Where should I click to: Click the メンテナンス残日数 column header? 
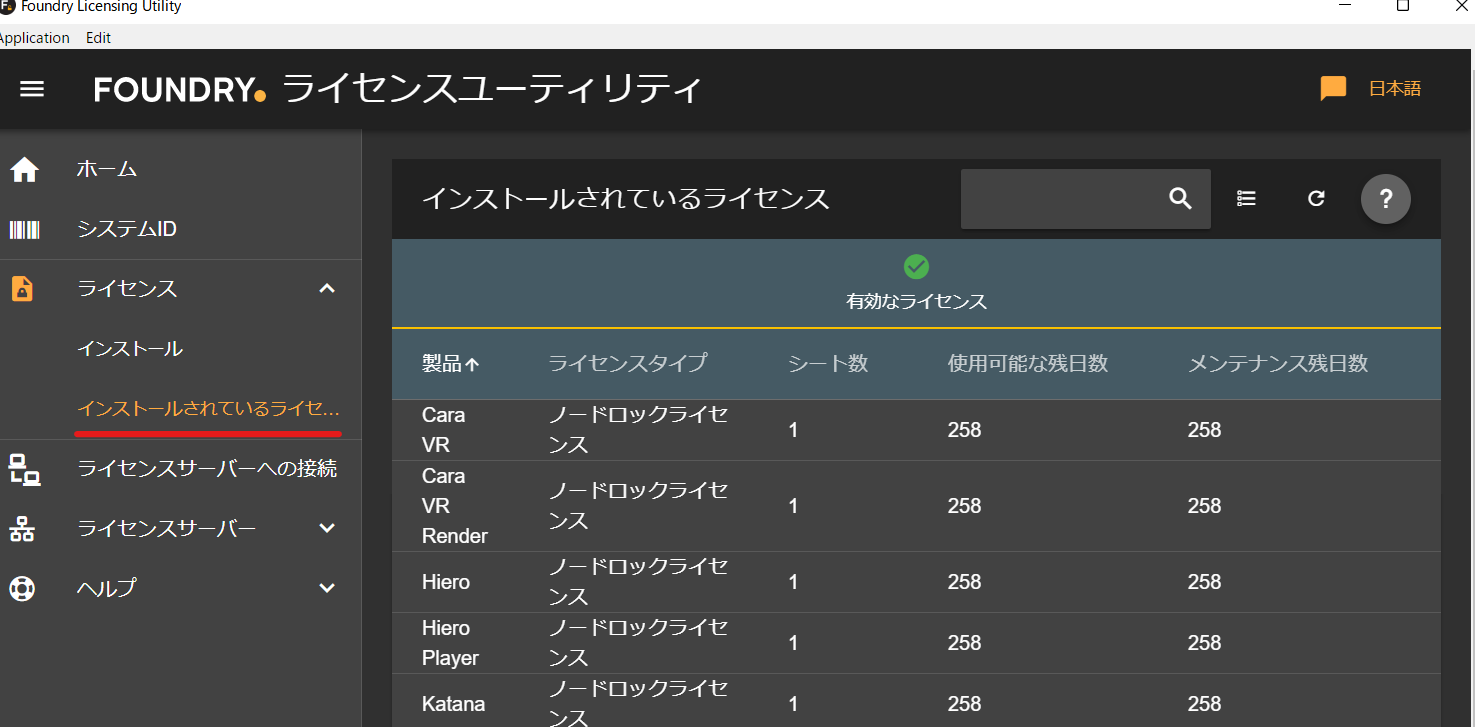pos(1278,363)
